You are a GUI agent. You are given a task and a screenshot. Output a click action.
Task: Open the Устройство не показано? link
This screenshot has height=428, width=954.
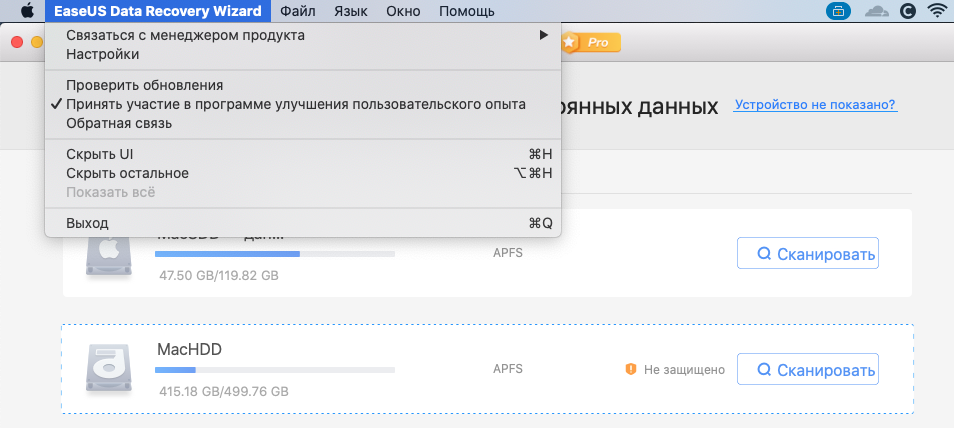tap(814, 104)
